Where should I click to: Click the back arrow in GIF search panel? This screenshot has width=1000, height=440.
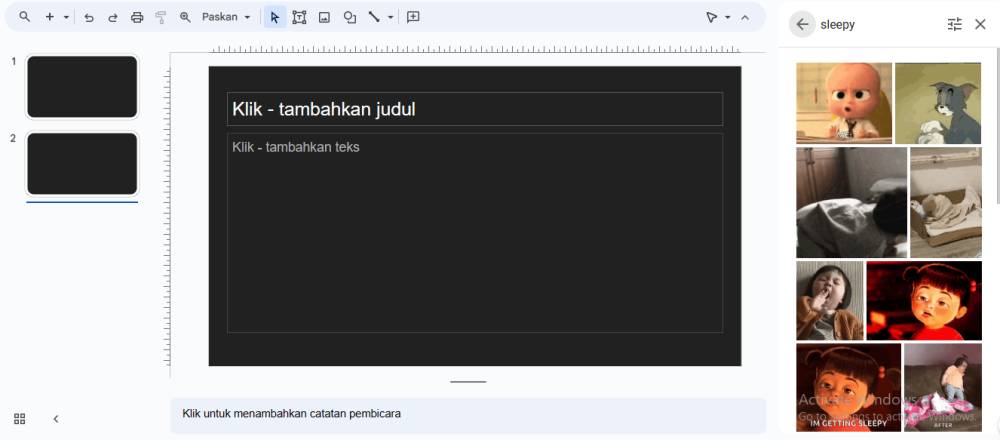coord(802,25)
